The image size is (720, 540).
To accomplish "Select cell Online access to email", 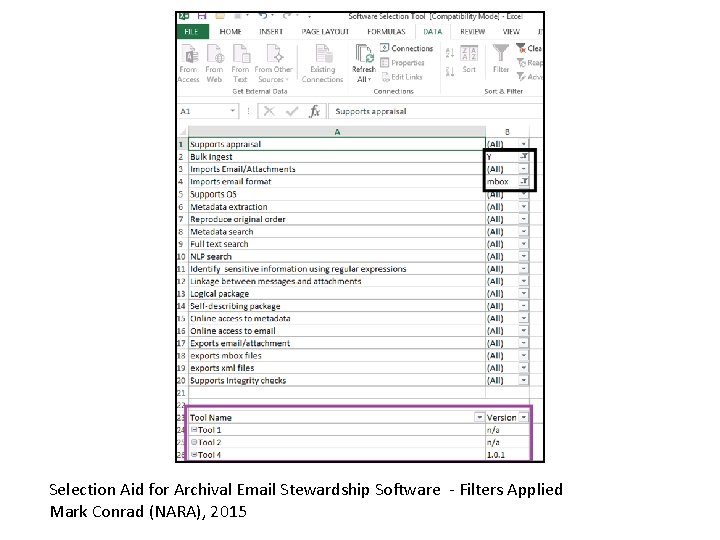I will point(337,331).
